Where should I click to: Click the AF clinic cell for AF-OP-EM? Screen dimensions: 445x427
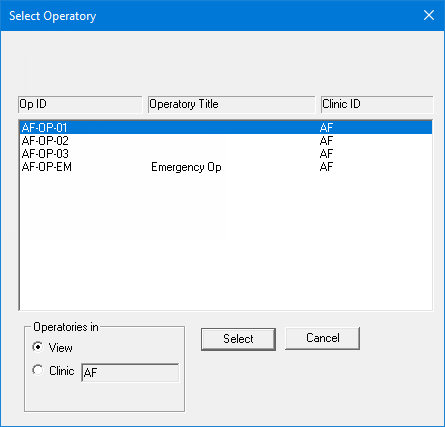[x=326, y=167]
